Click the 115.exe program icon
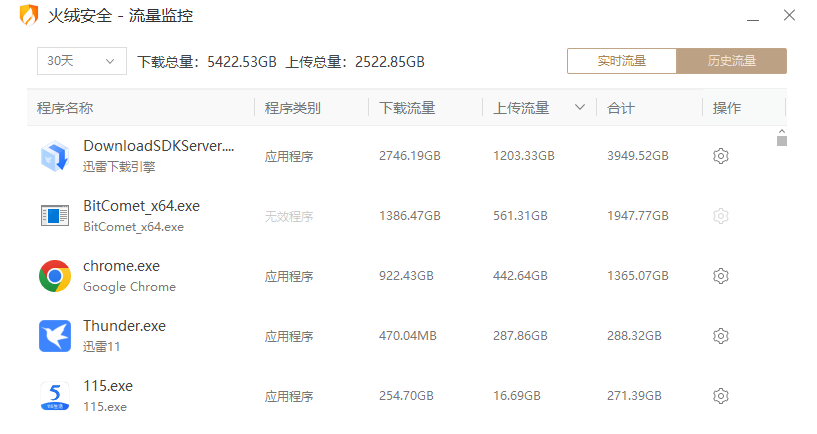 55,396
